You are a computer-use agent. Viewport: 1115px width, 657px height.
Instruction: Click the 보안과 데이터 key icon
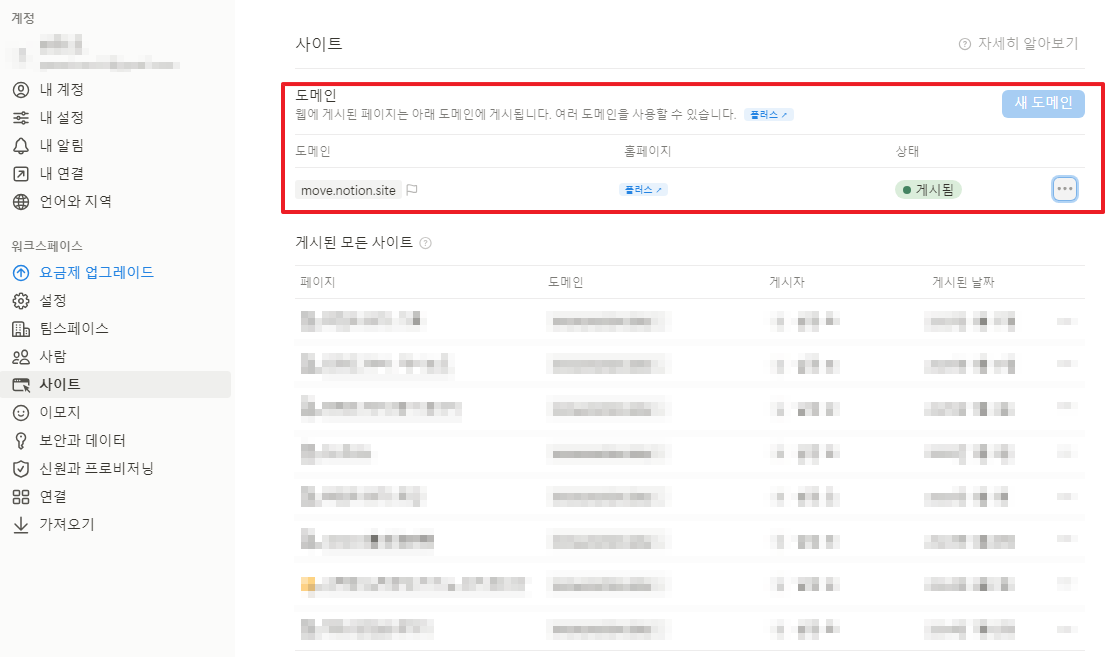point(21,441)
